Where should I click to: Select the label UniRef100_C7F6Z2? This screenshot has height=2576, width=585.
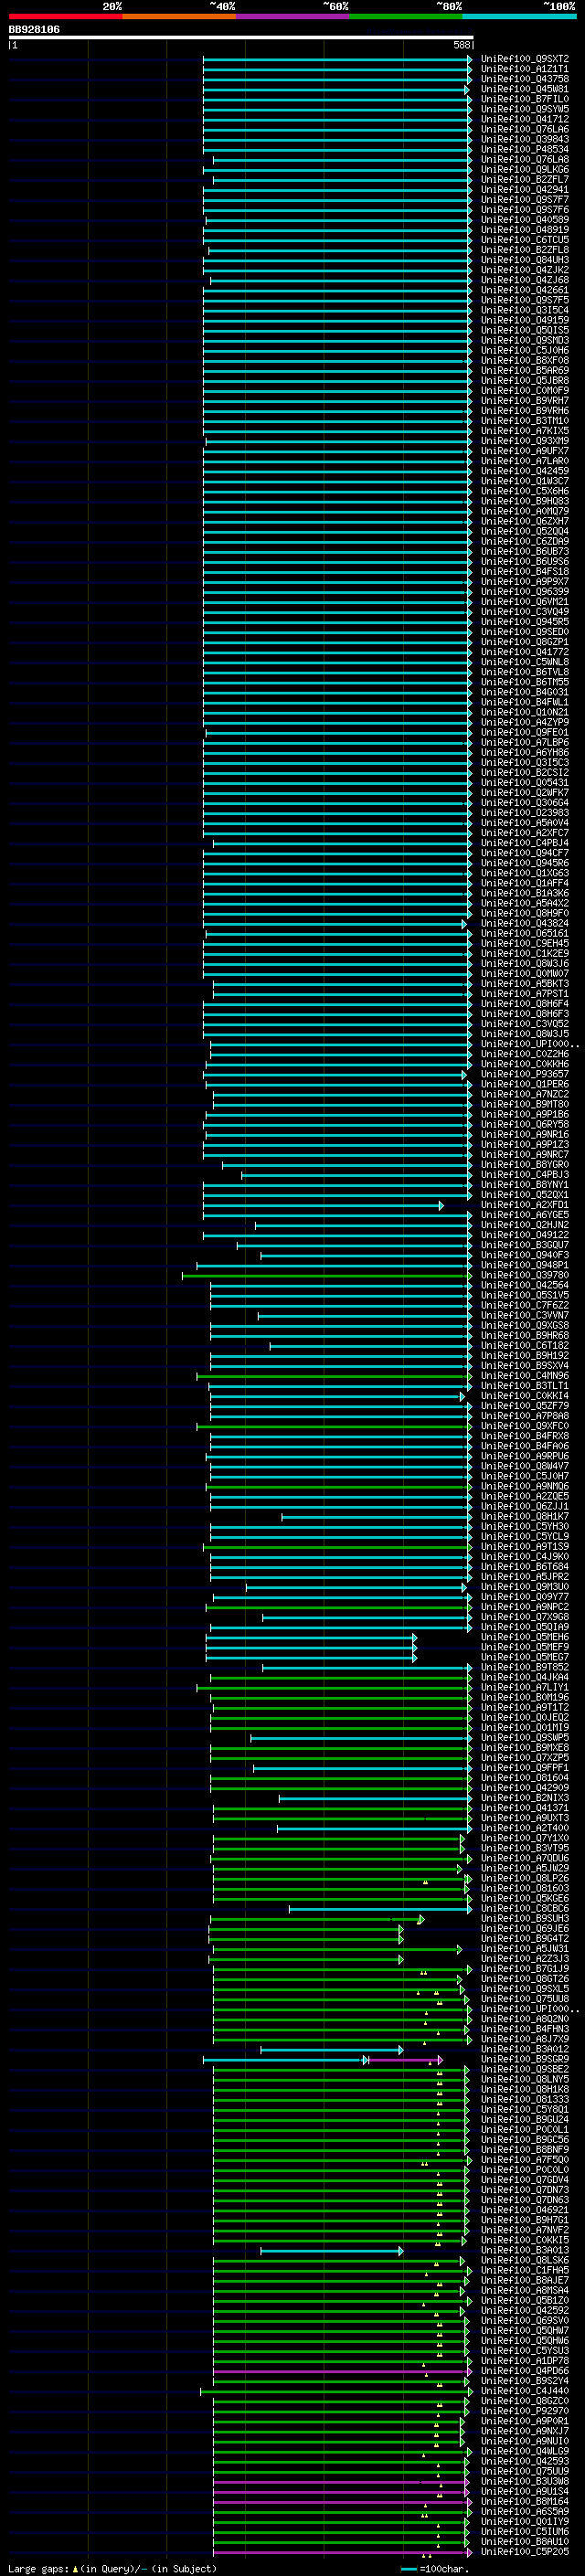[x=525, y=1305]
